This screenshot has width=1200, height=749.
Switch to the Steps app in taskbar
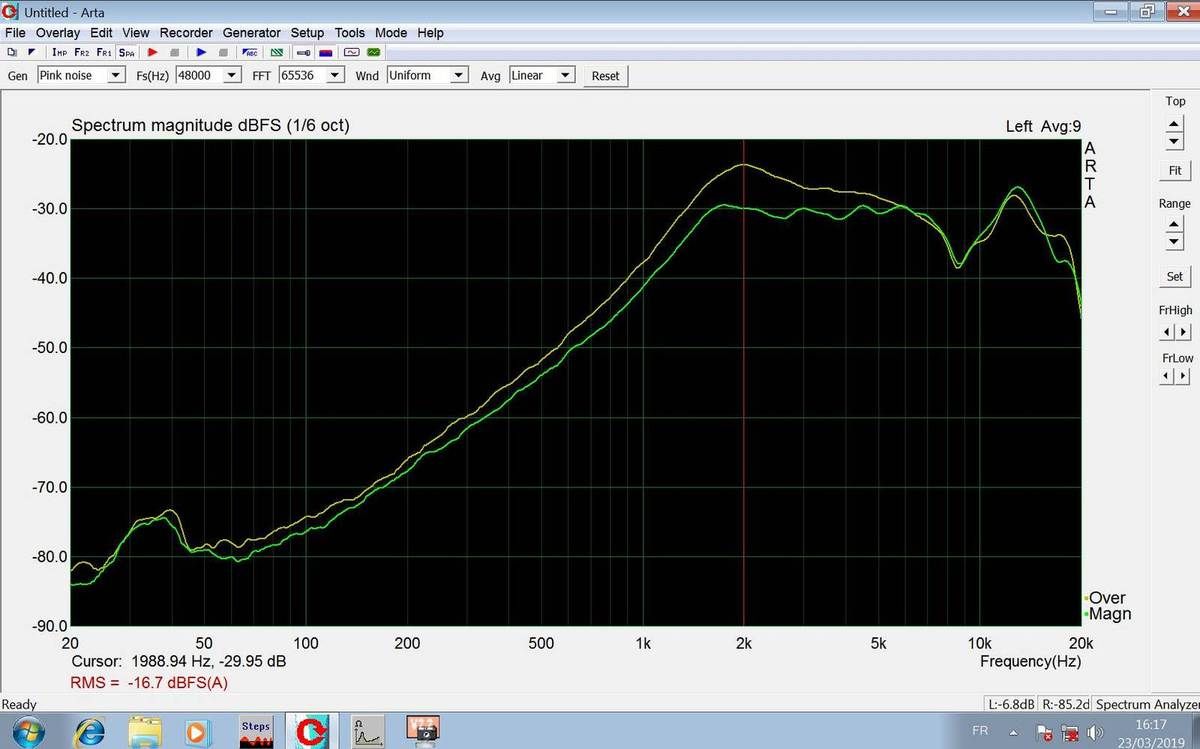[x=256, y=732]
